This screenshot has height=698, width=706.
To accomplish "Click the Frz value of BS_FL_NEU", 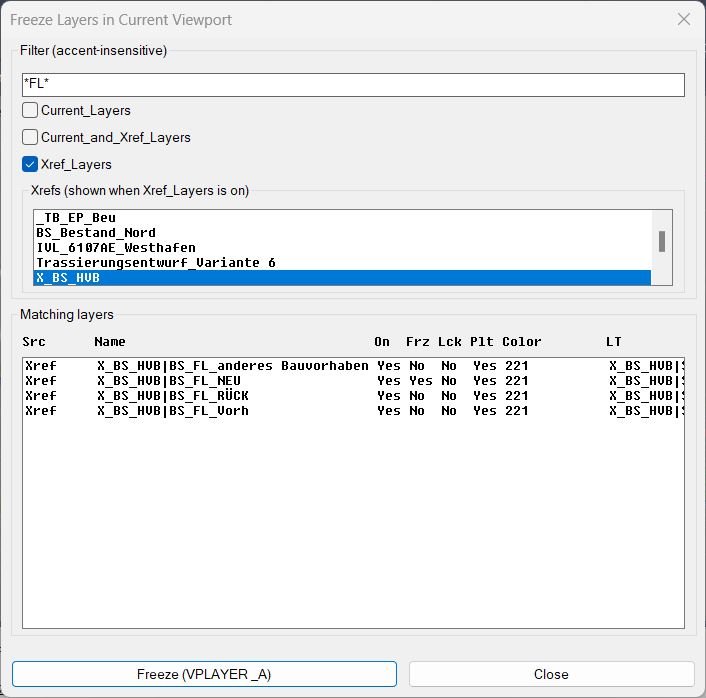I will coord(420,381).
